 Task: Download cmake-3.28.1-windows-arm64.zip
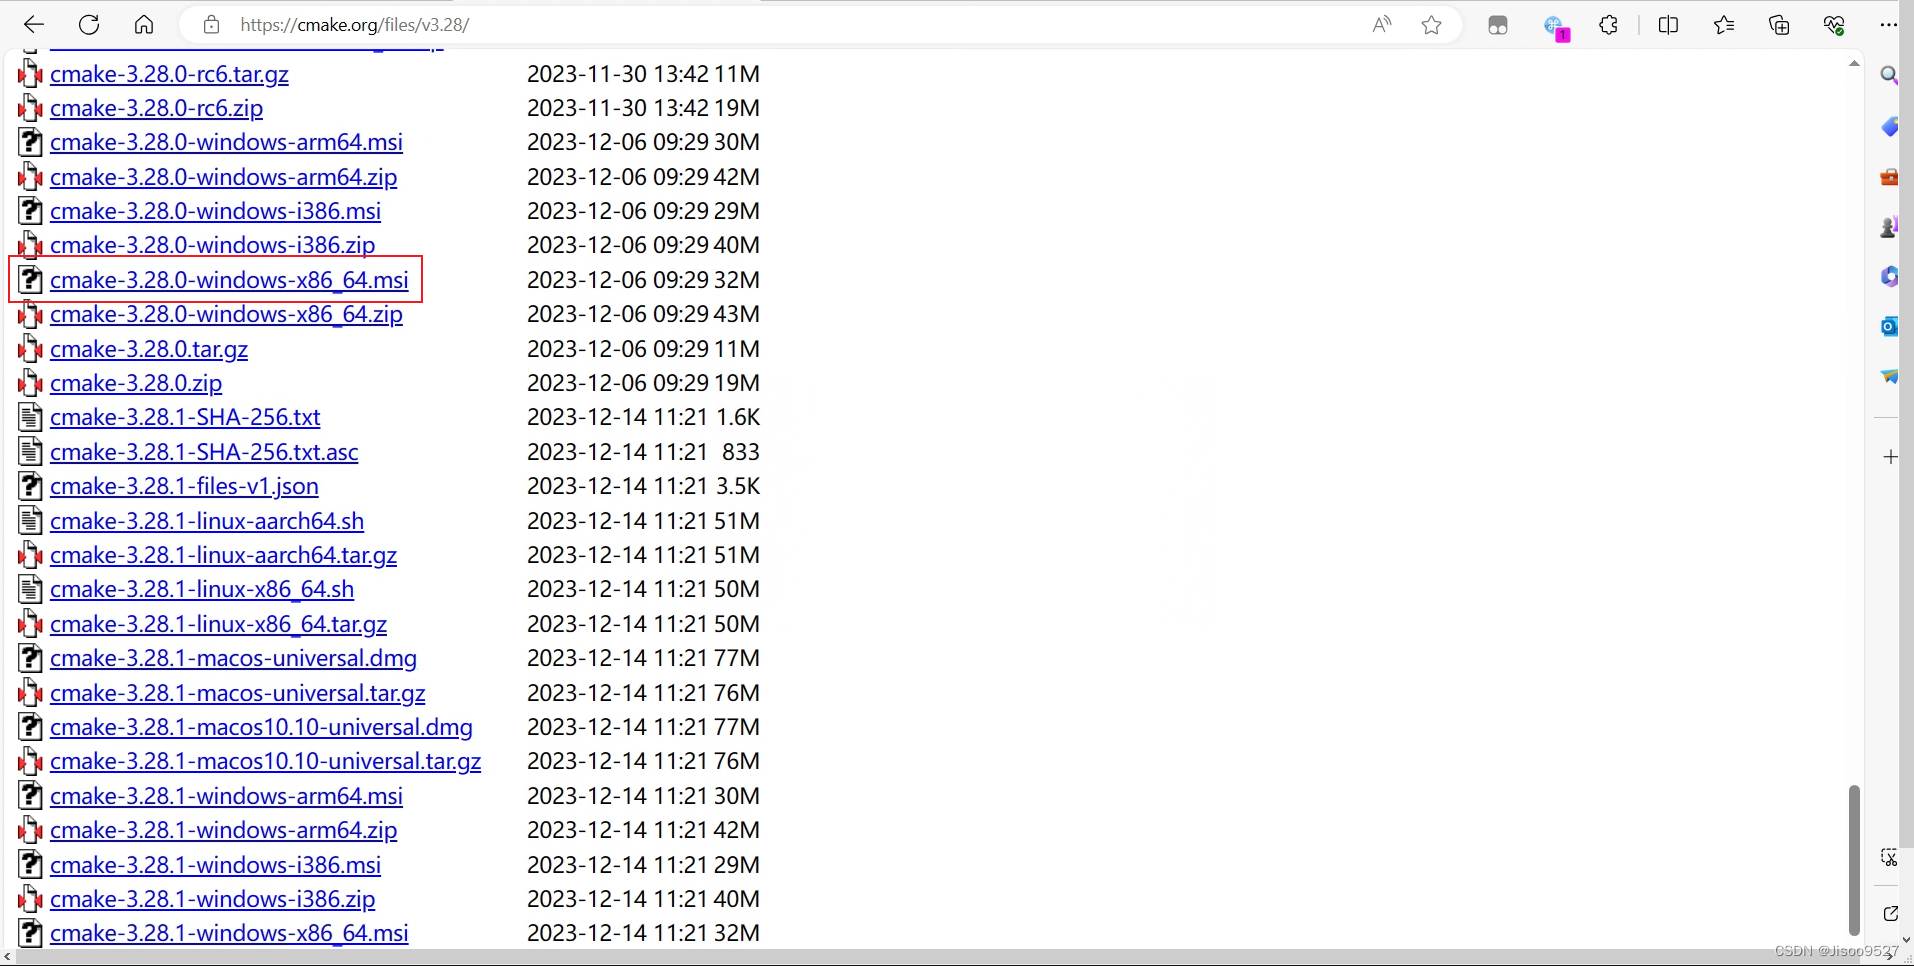[223, 830]
